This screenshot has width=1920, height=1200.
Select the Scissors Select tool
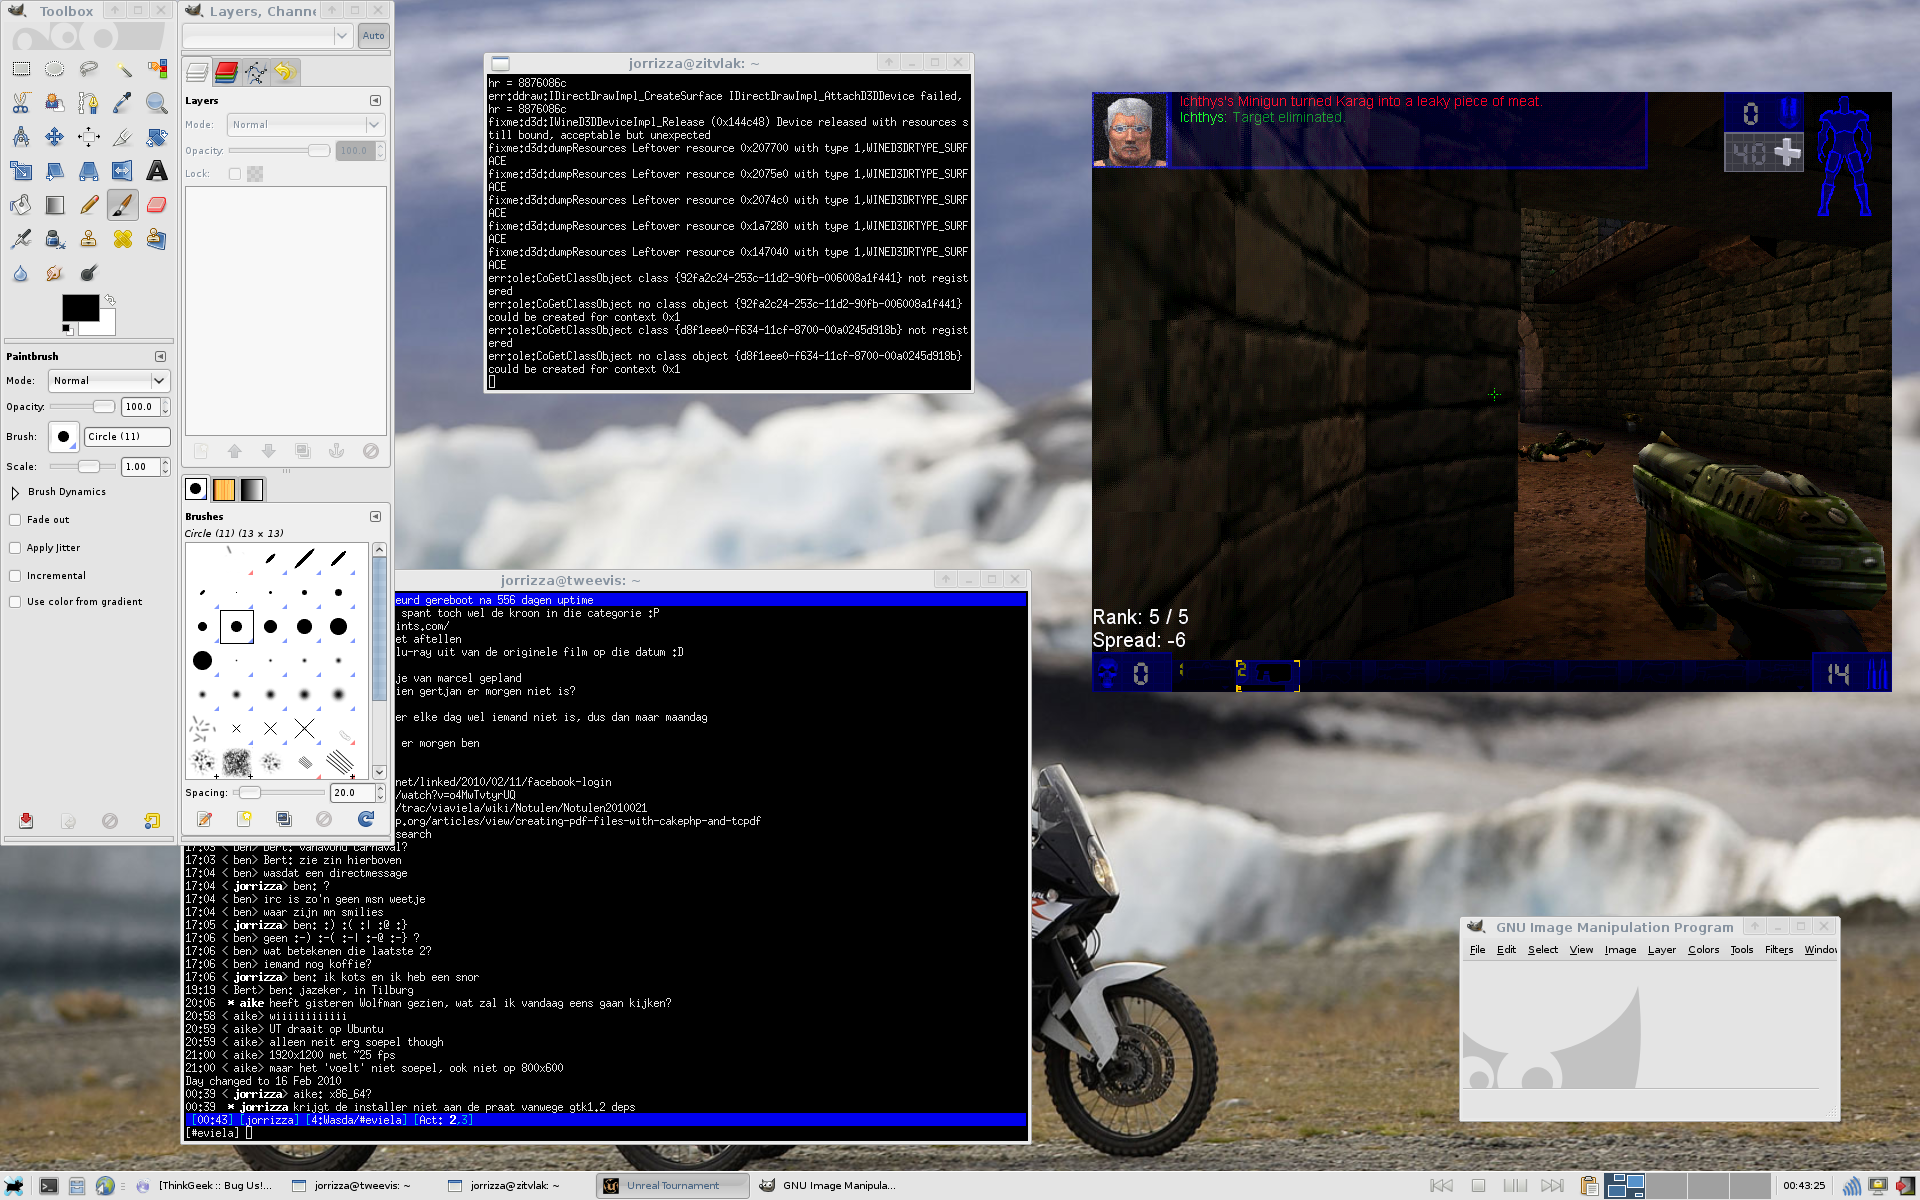(x=21, y=103)
